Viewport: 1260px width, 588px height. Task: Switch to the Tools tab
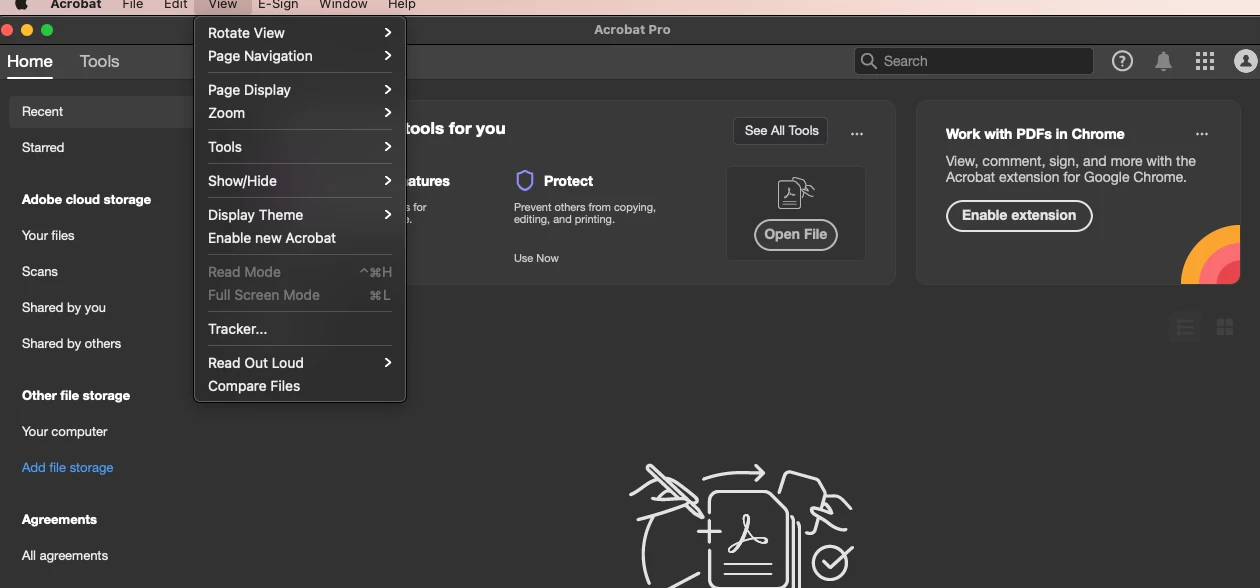99,61
